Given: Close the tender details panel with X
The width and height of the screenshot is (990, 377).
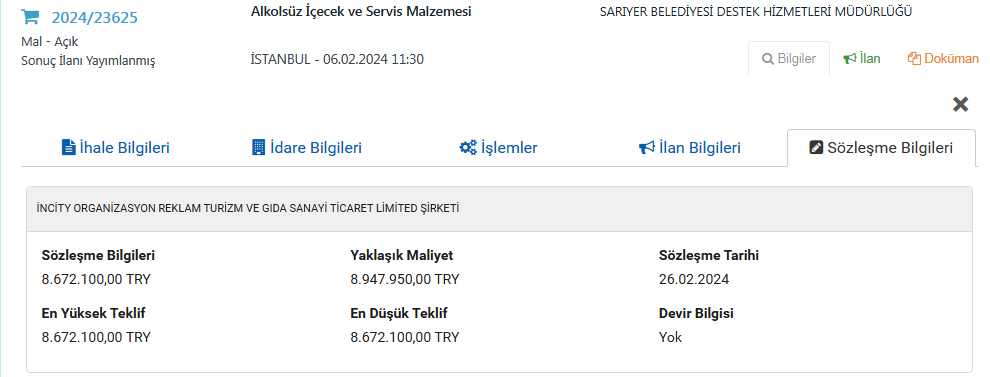Looking at the screenshot, I should tap(960, 104).
